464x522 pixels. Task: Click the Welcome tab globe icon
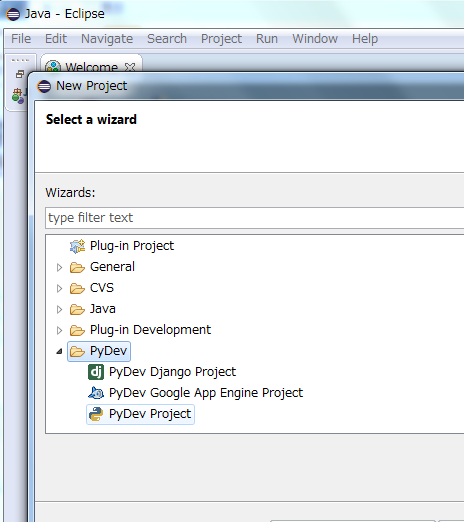pyautogui.click(x=53, y=66)
